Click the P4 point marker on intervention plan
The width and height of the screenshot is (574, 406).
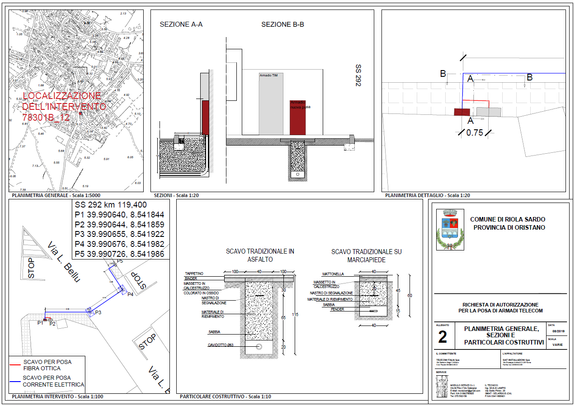[123, 290]
